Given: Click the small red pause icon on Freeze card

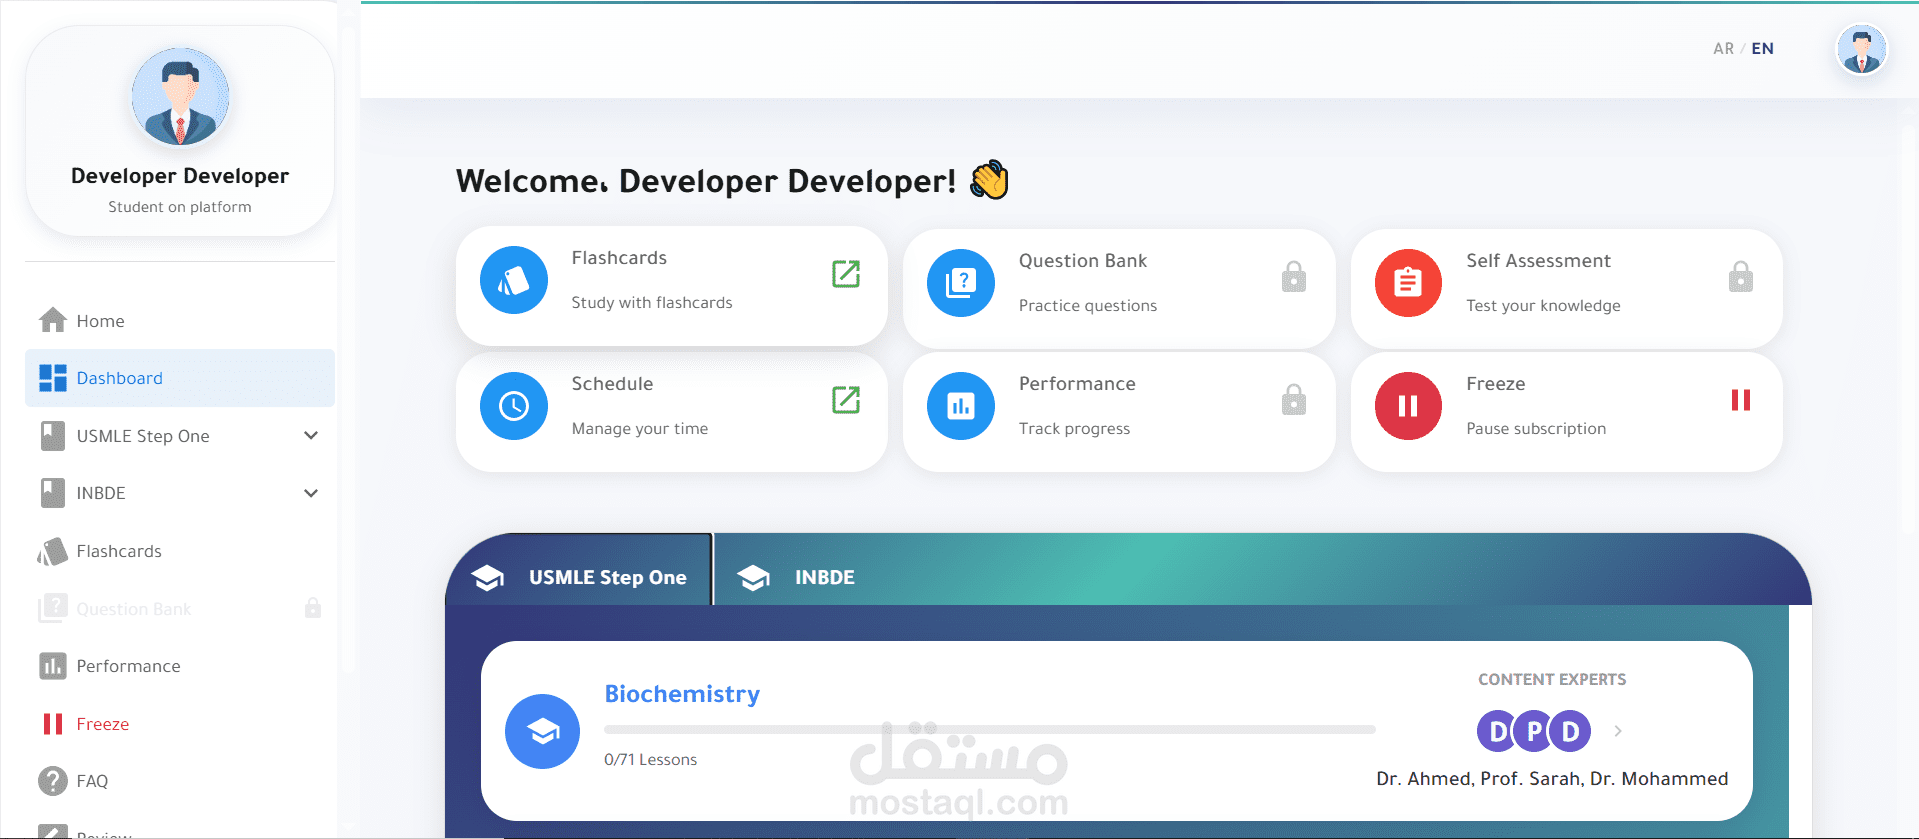Looking at the screenshot, I should coord(1741,400).
